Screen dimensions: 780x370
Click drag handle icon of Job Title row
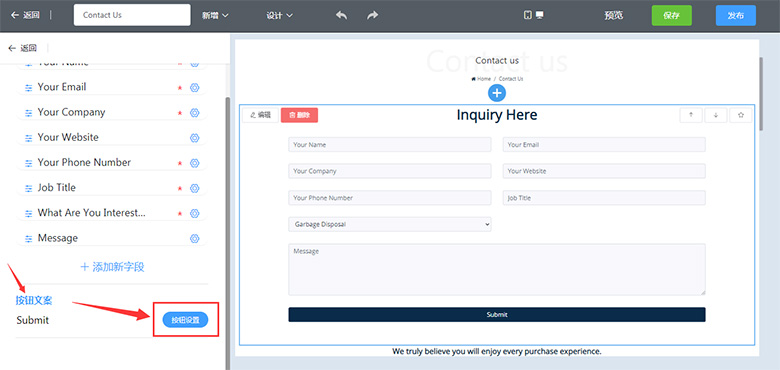pyautogui.click(x=29, y=188)
